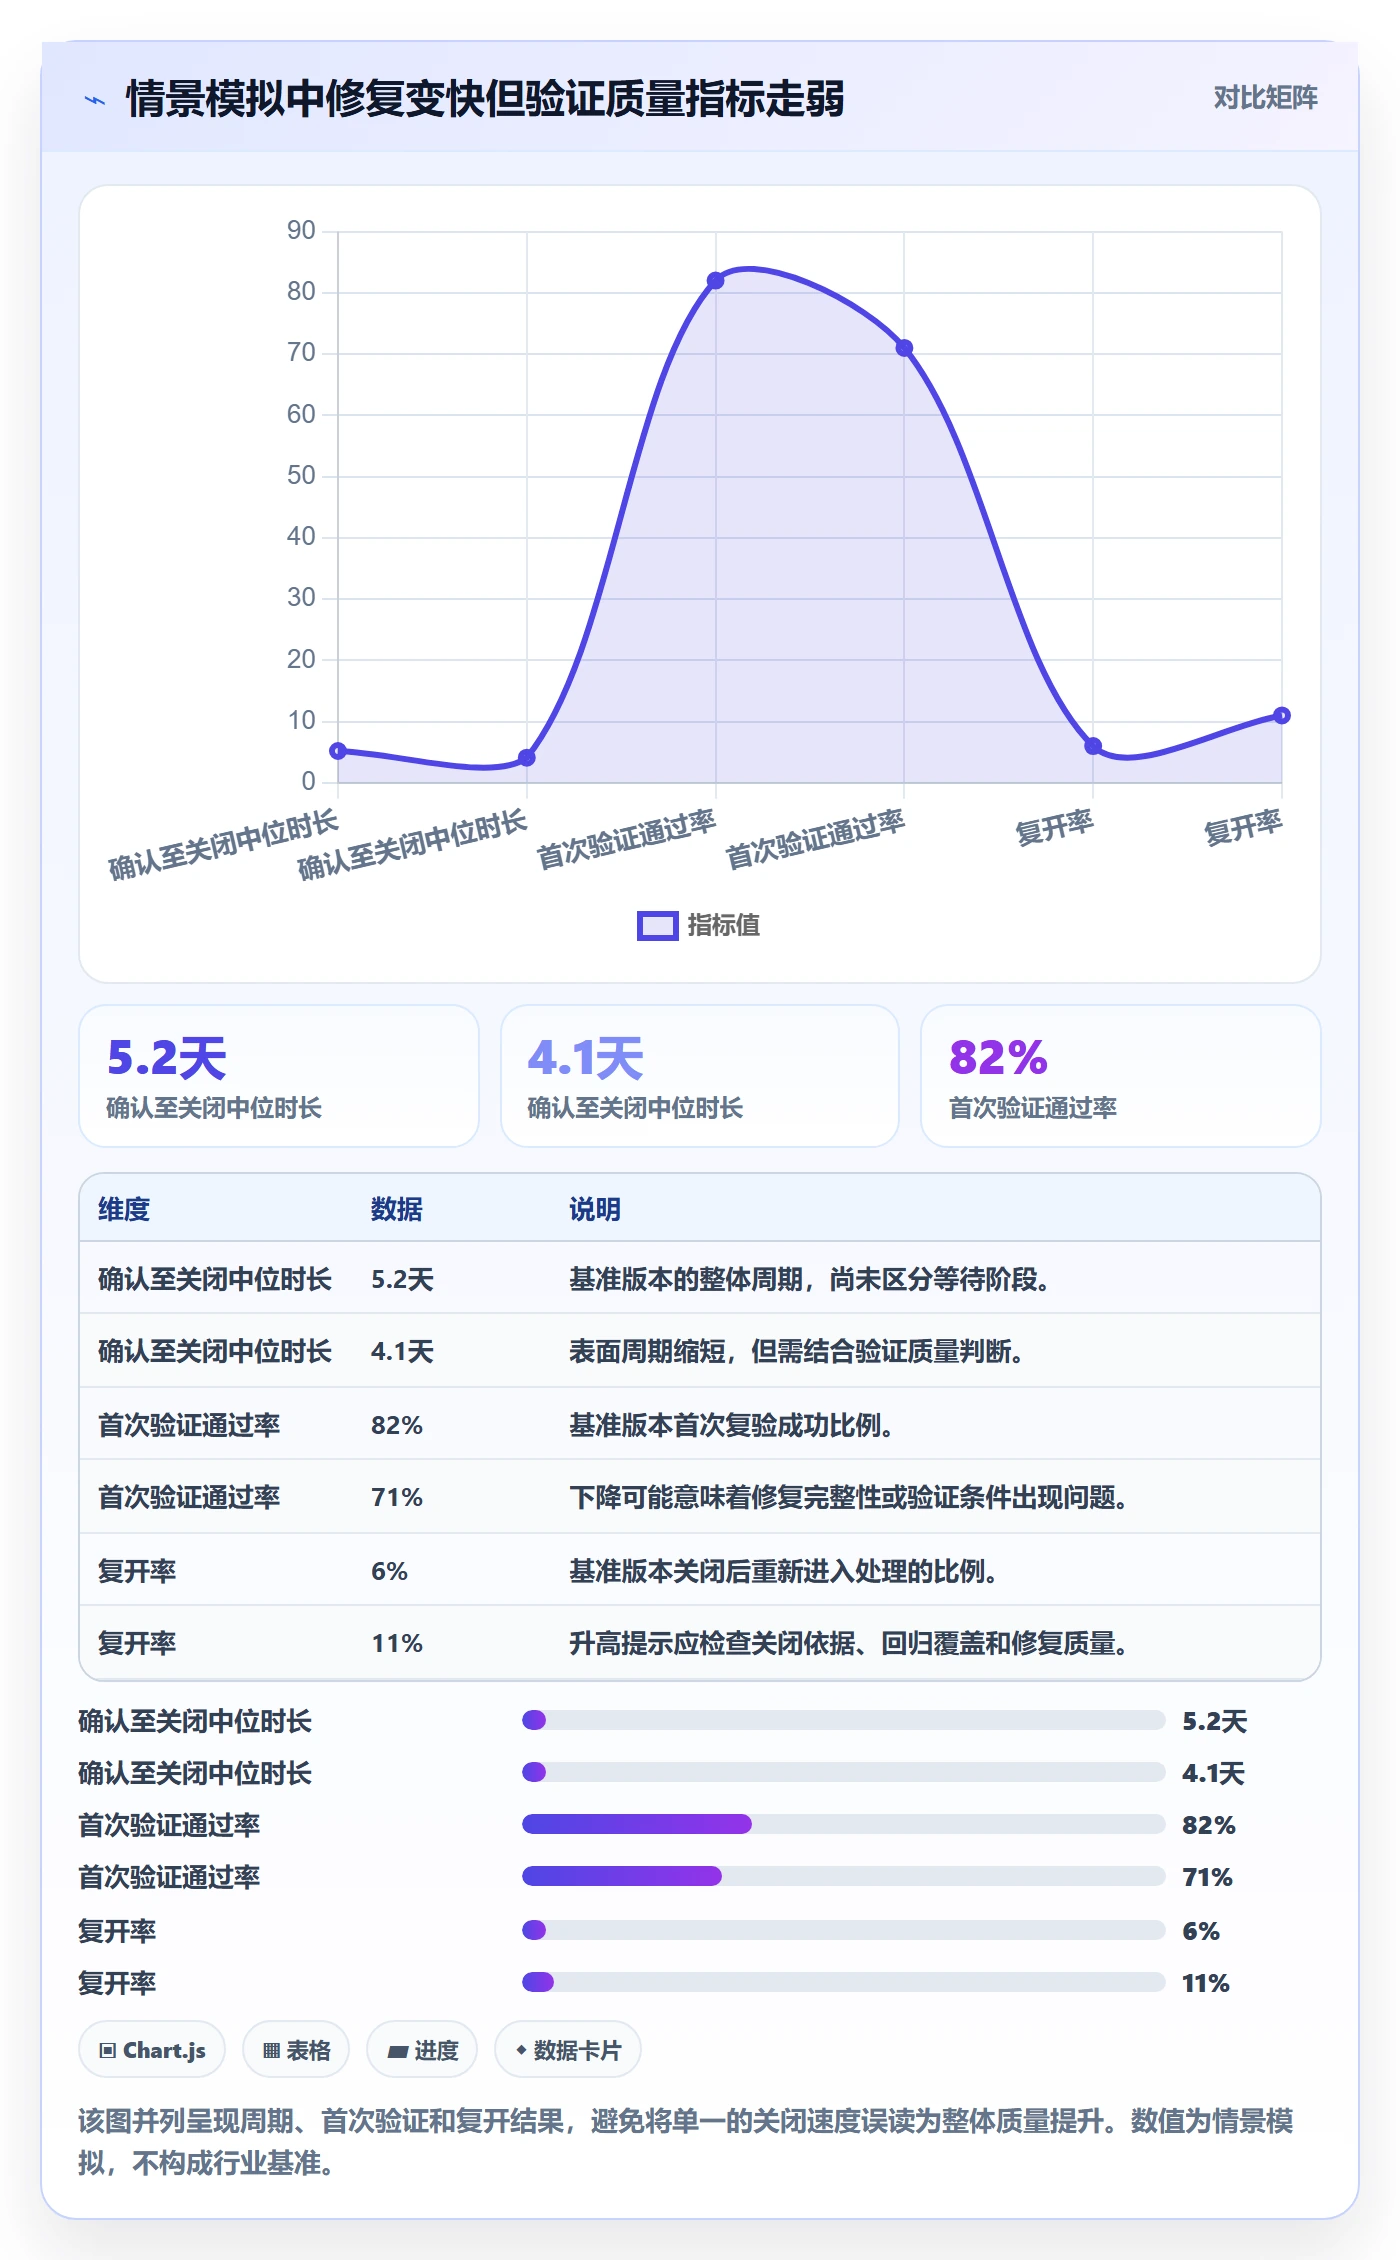This screenshot has height=2260, width=1400.
Task: Click the 数据 column header
Action: coord(396,1209)
